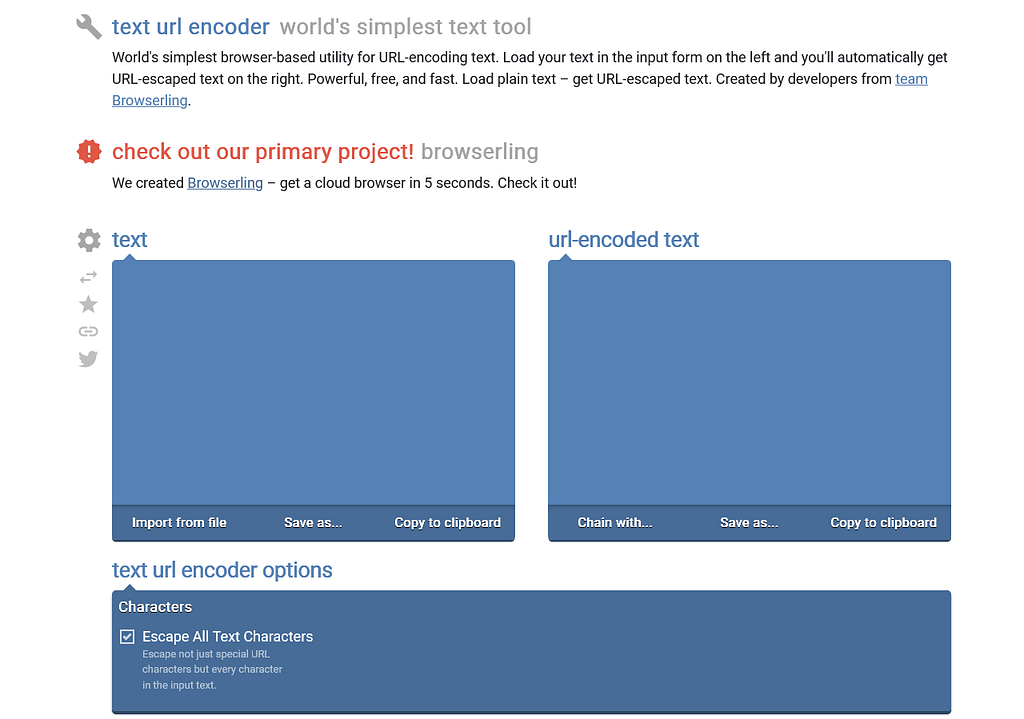Open the Chain with... option

(x=615, y=522)
